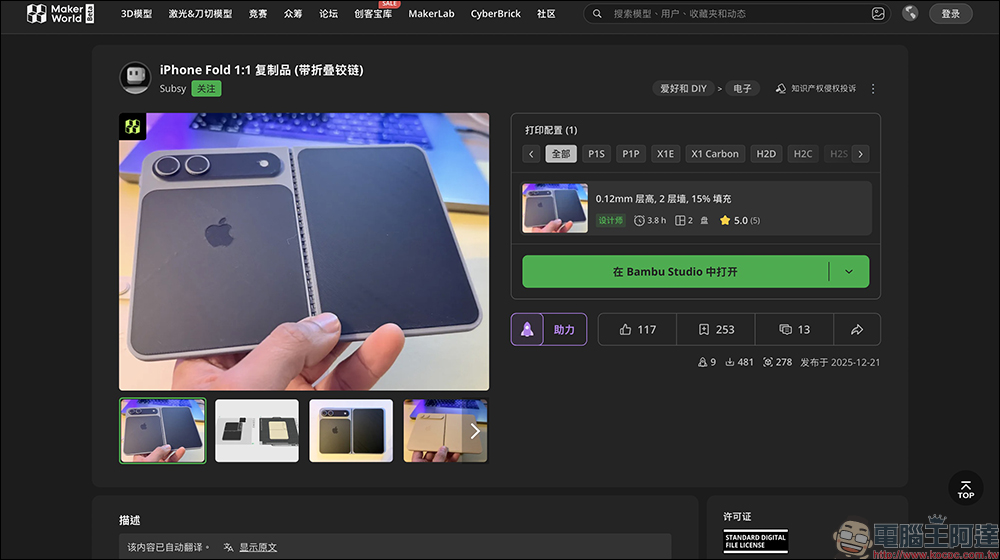
Task: Open the 众筹 menu
Action: 293,13
